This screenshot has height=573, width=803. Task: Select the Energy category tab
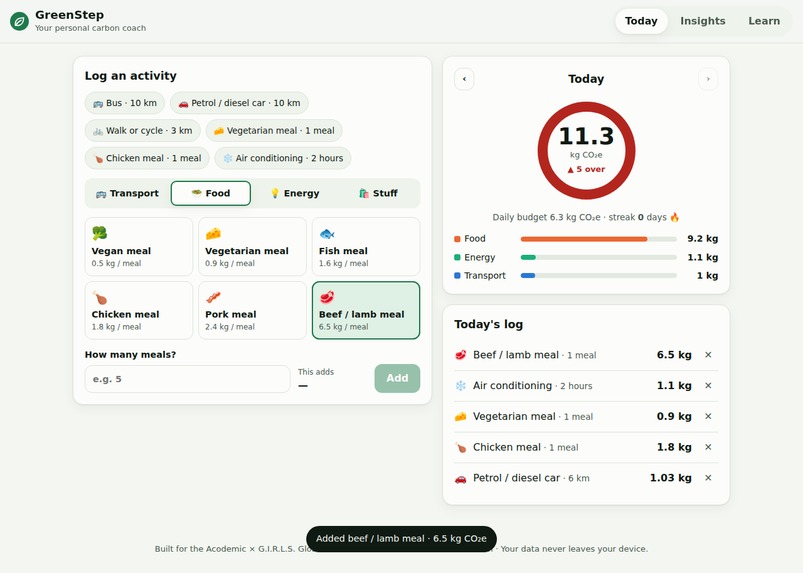(x=294, y=193)
